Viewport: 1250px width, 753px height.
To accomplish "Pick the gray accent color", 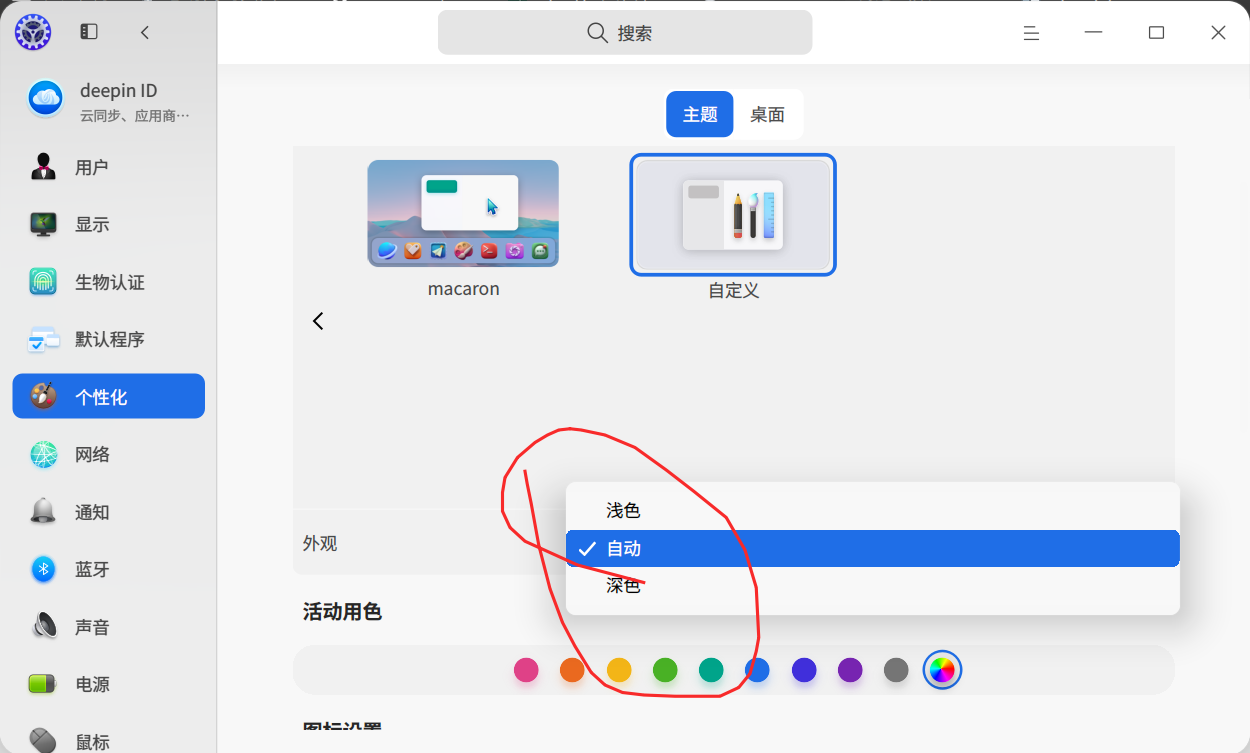I will tap(896, 670).
